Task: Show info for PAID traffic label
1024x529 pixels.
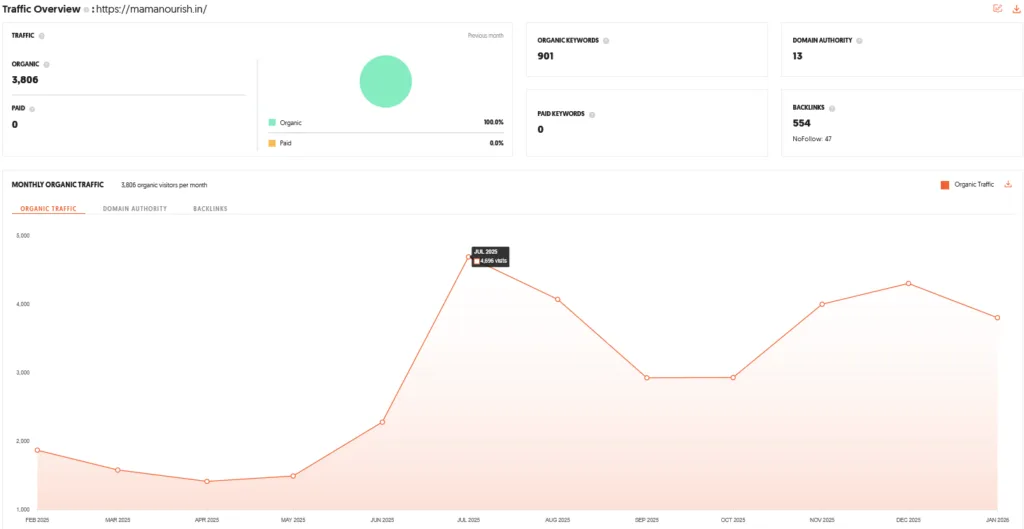Action: point(32,109)
